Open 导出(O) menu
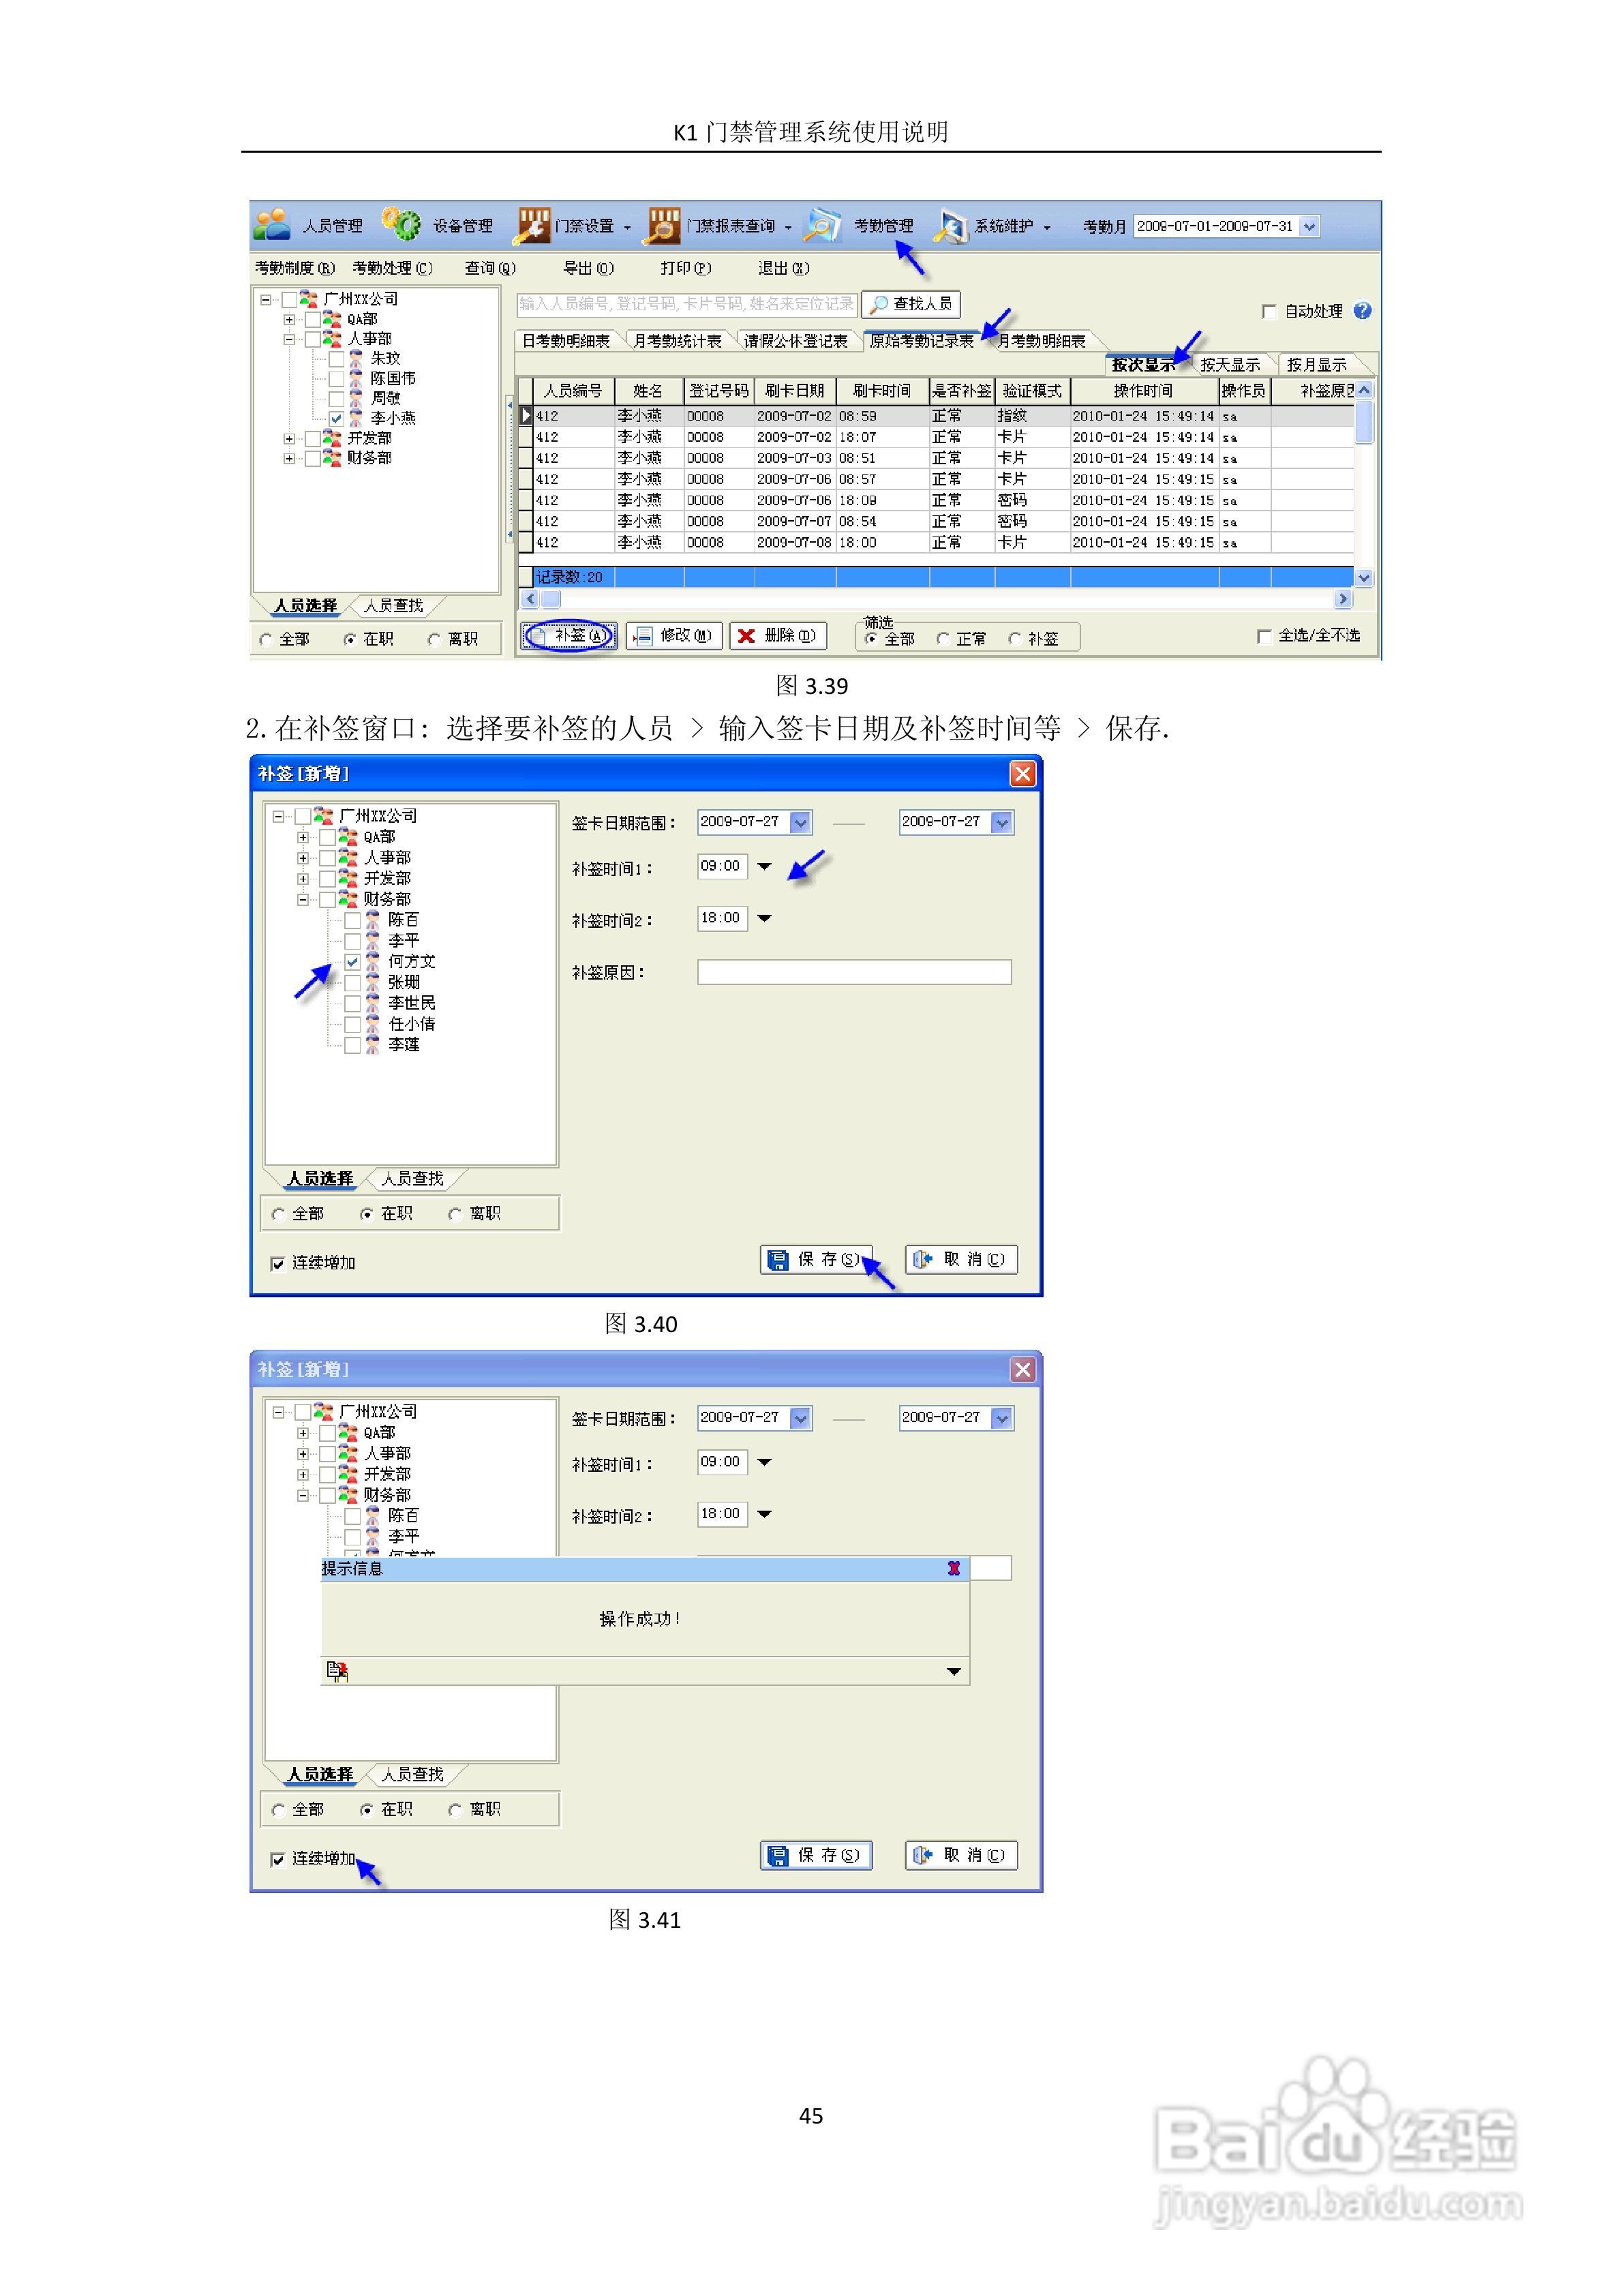The image size is (1623, 2296). 588,268
